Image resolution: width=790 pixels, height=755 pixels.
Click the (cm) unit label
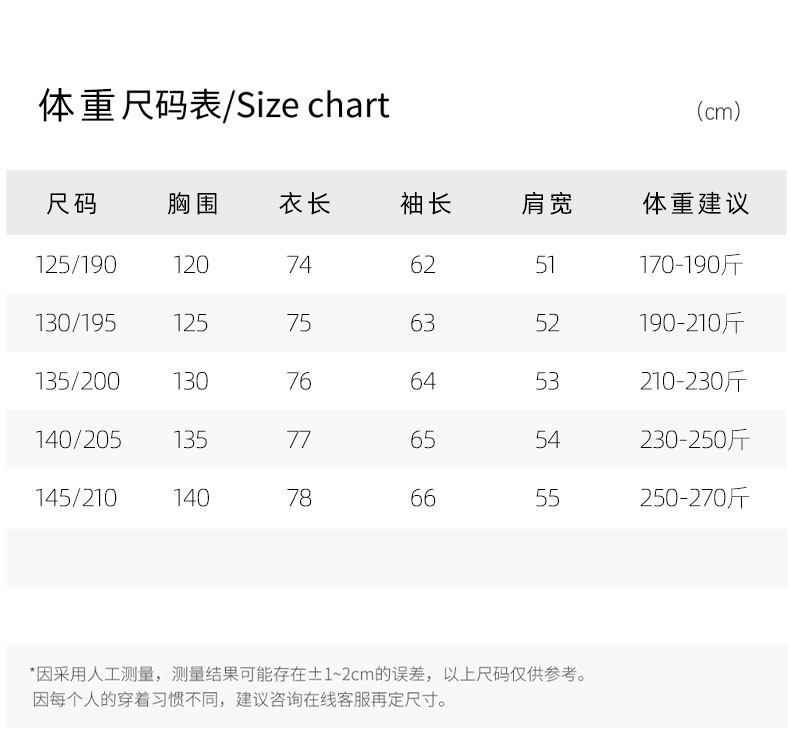coord(718,112)
